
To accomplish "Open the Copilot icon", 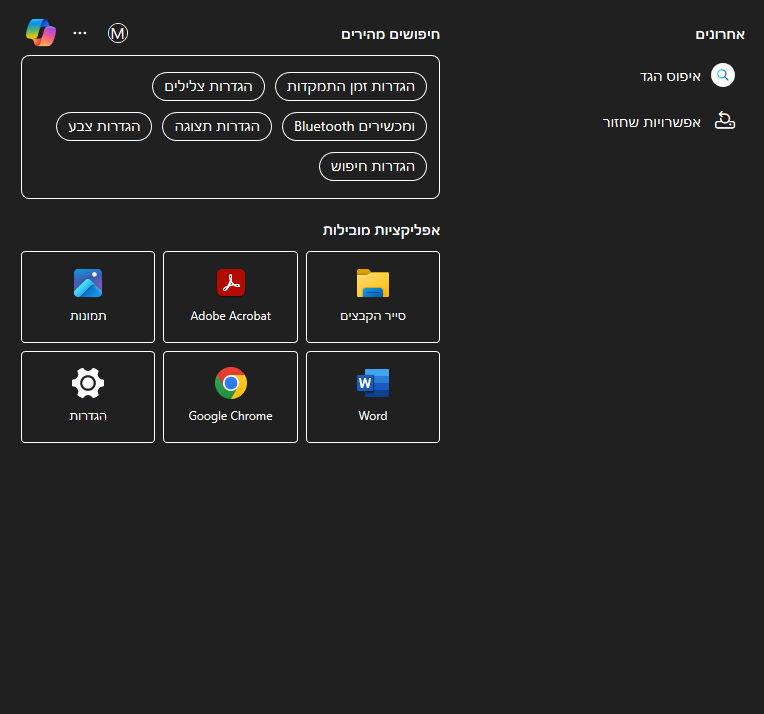I will pyautogui.click(x=41, y=33).
